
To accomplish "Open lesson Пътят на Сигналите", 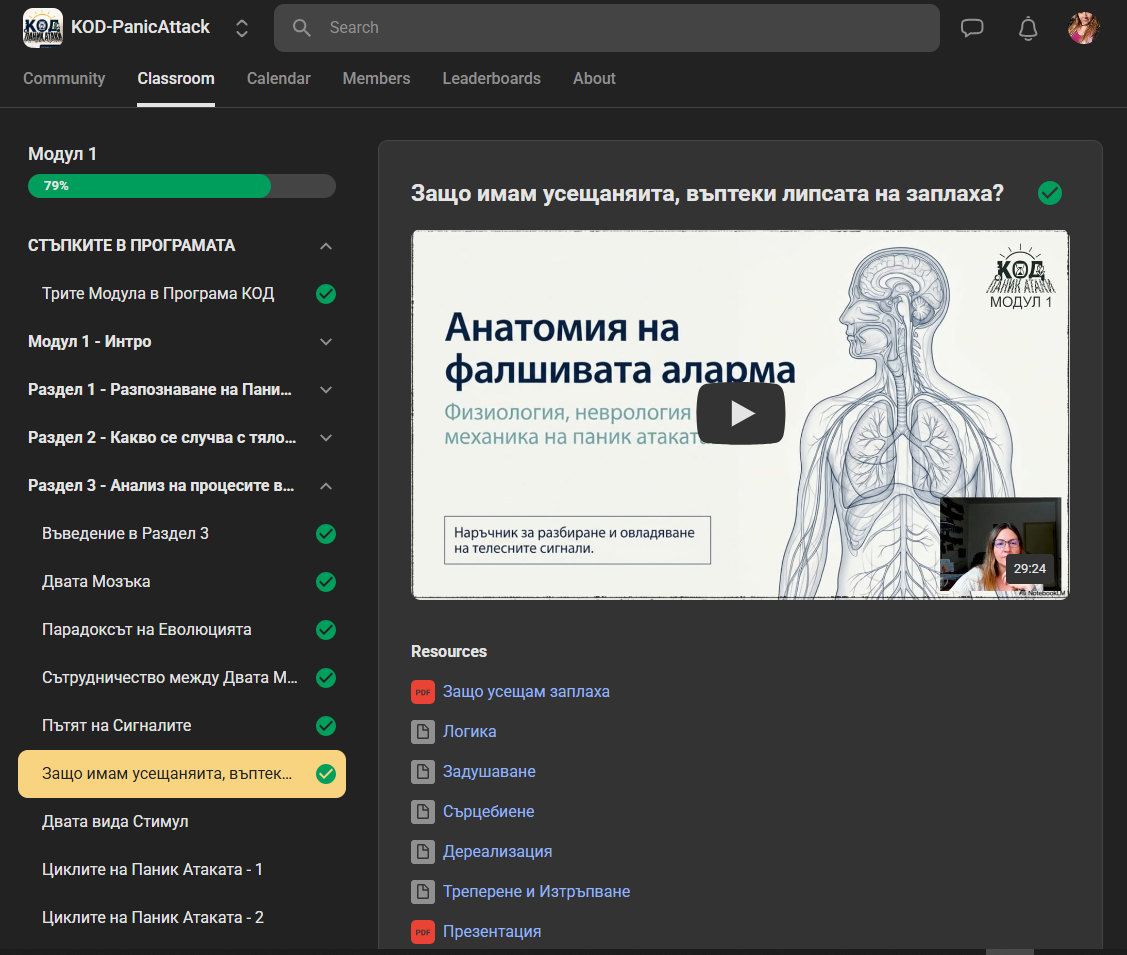I will pos(116,725).
